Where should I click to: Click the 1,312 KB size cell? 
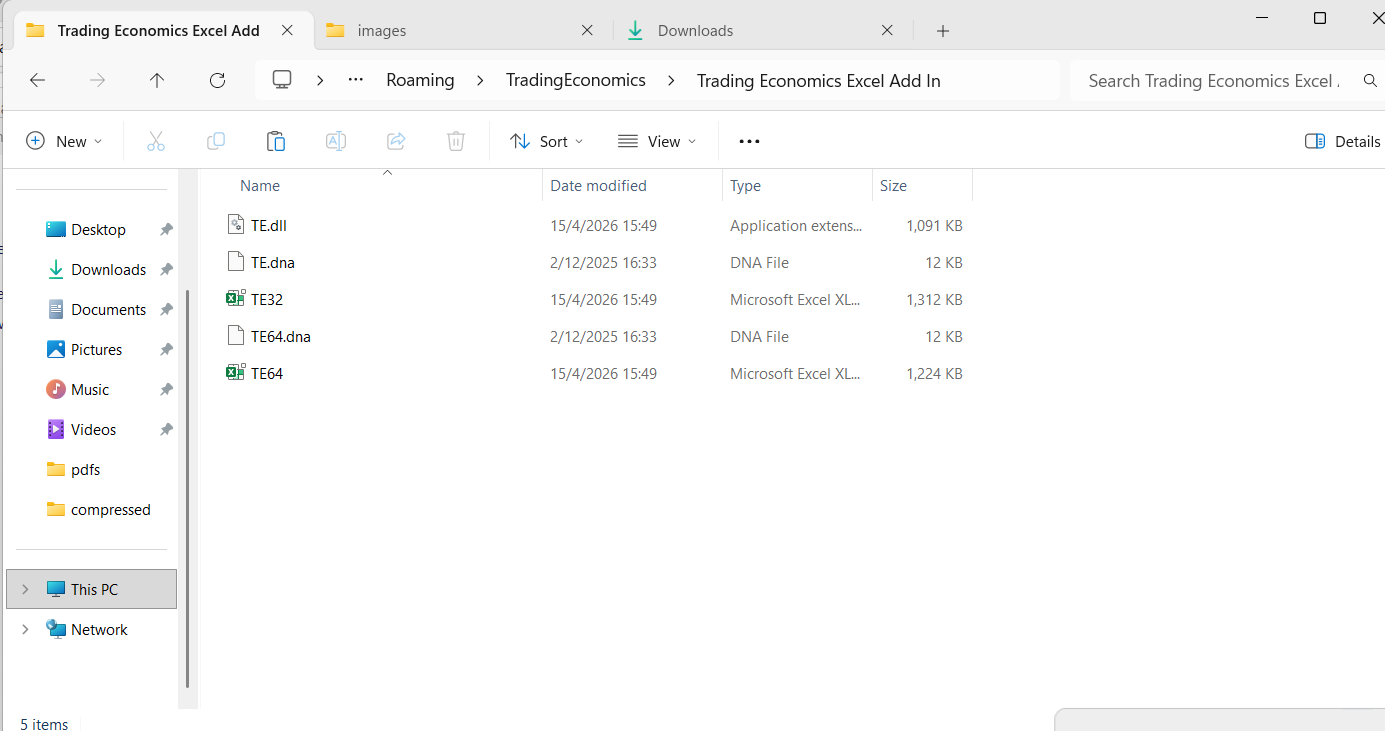[934, 300]
